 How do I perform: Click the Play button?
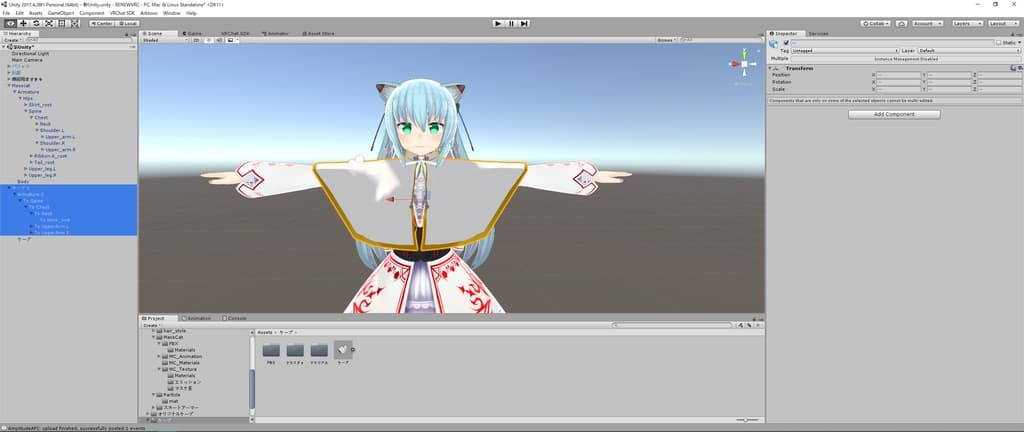498,23
